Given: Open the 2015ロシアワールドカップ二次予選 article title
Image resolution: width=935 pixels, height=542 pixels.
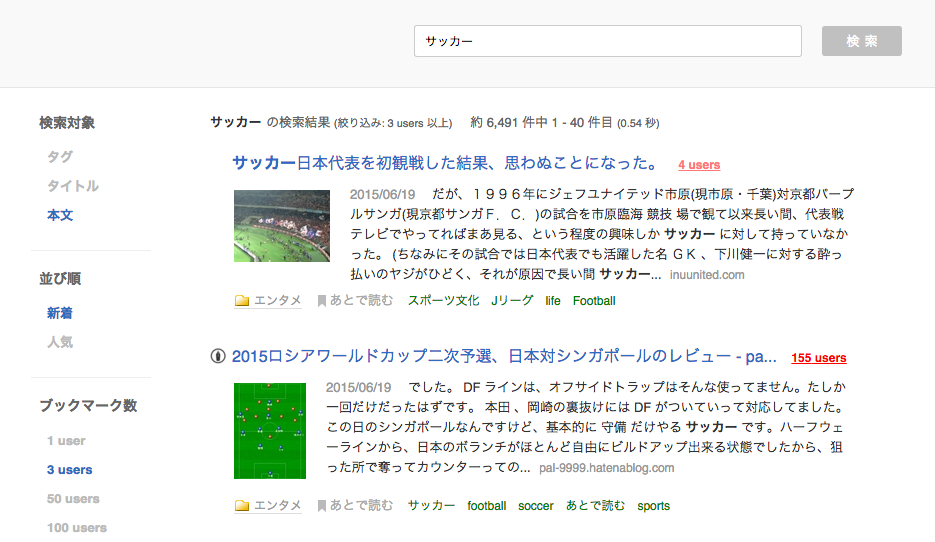Looking at the screenshot, I should click(x=504, y=357).
